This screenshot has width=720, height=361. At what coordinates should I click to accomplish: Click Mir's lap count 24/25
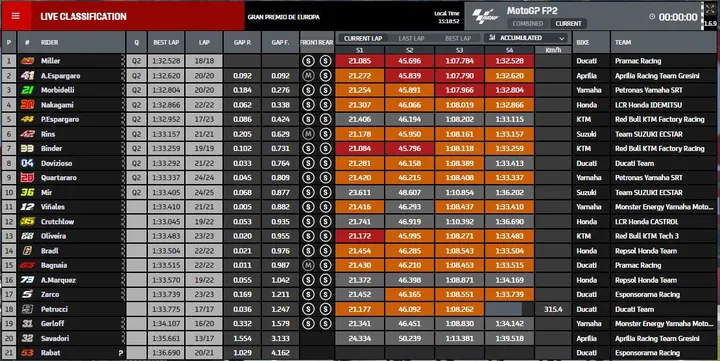(204, 192)
